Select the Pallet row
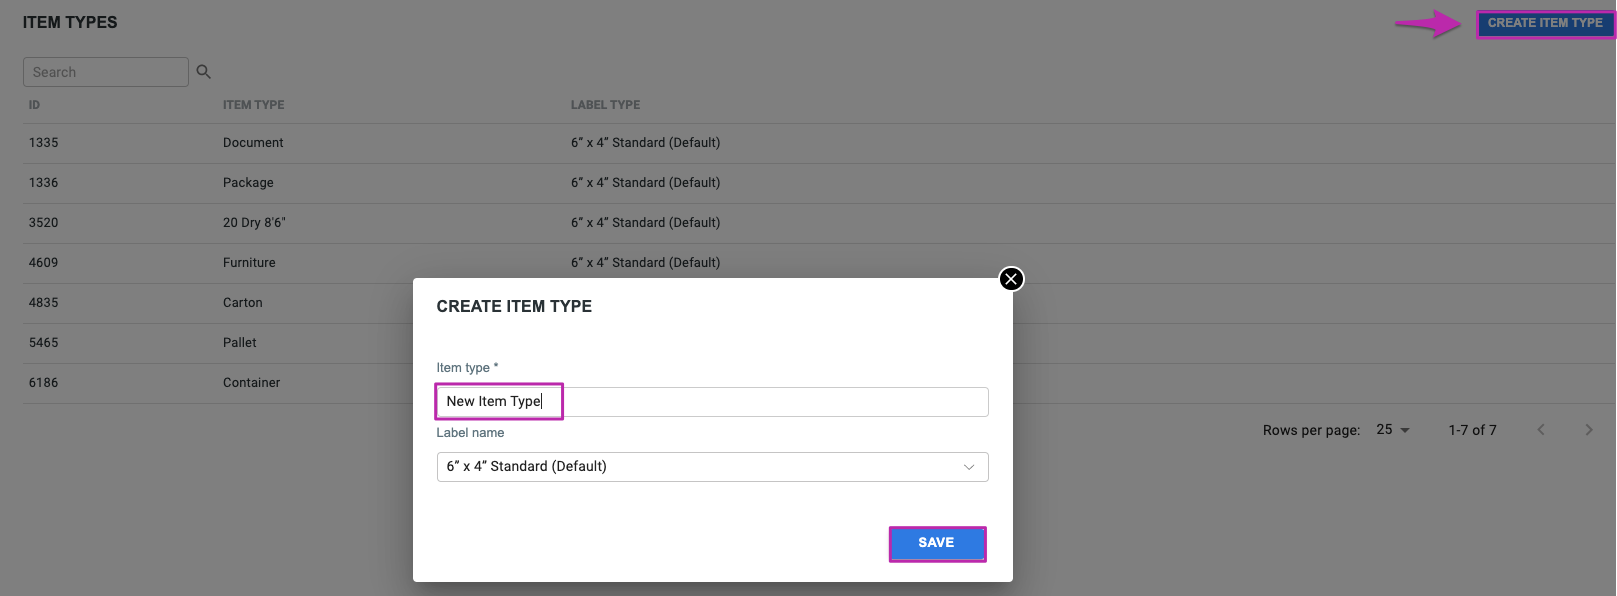This screenshot has width=1617, height=596. tap(218, 343)
